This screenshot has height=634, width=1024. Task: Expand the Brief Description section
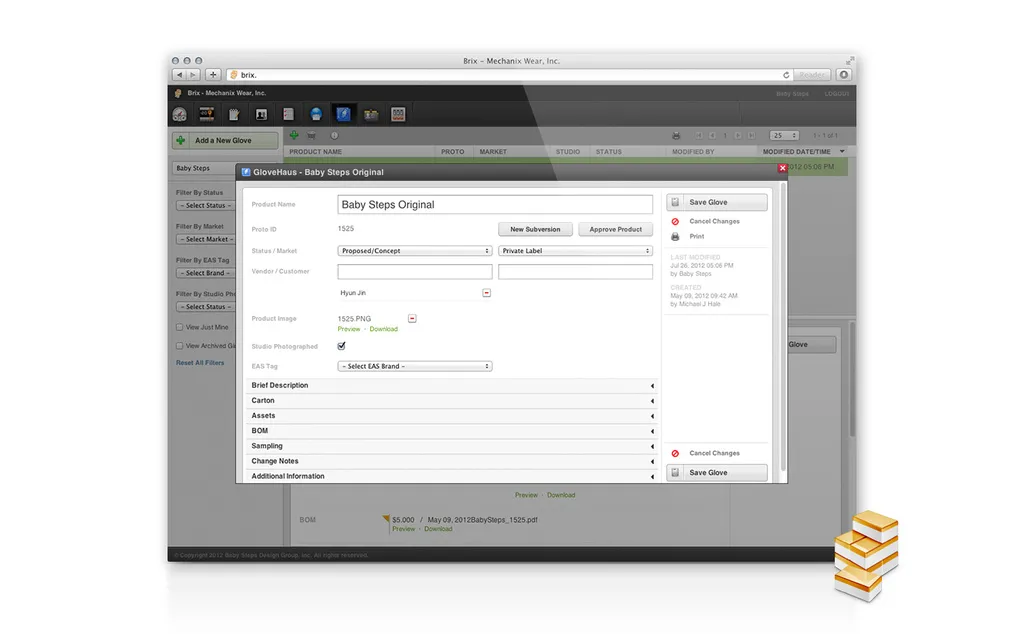[451, 385]
